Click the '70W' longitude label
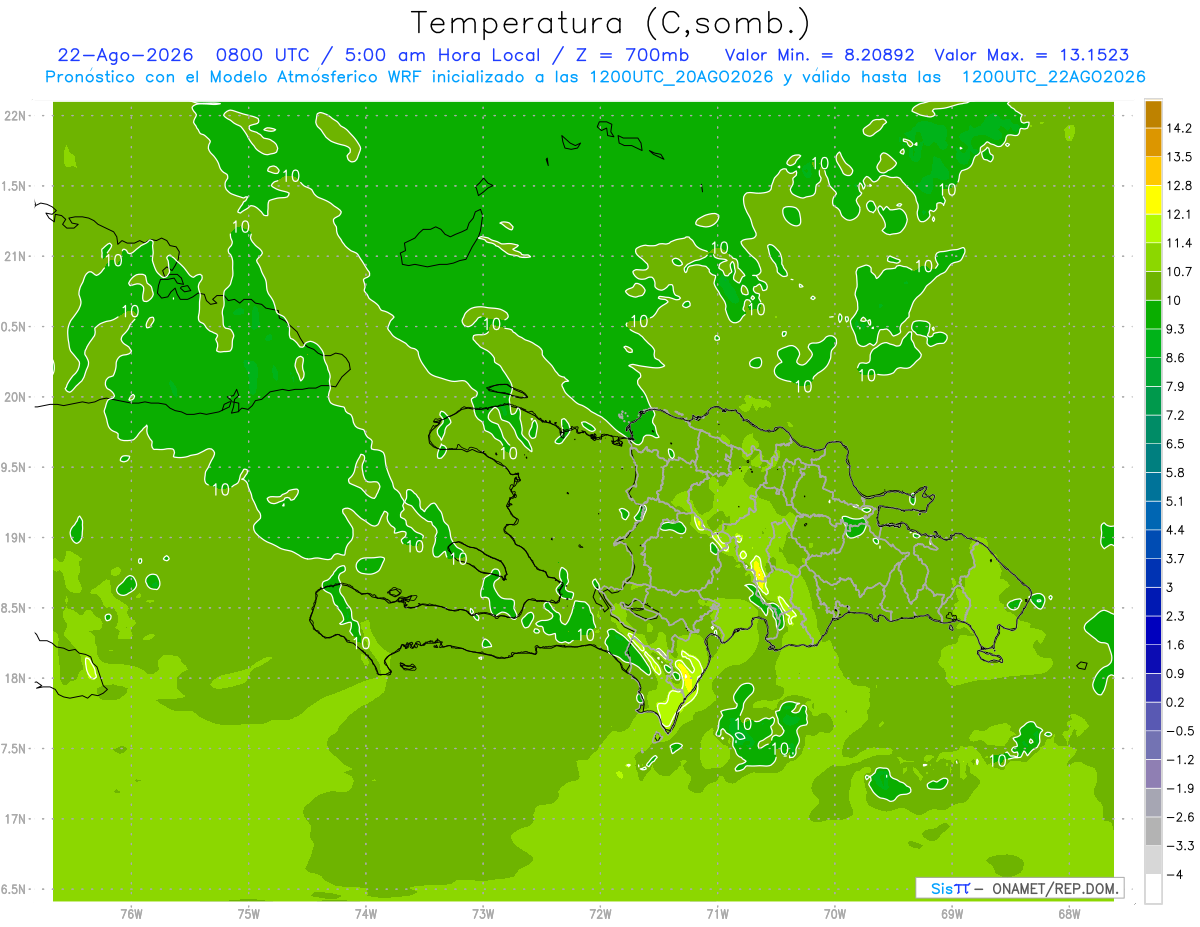This screenshot has width=1200, height=927. point(835,913)
